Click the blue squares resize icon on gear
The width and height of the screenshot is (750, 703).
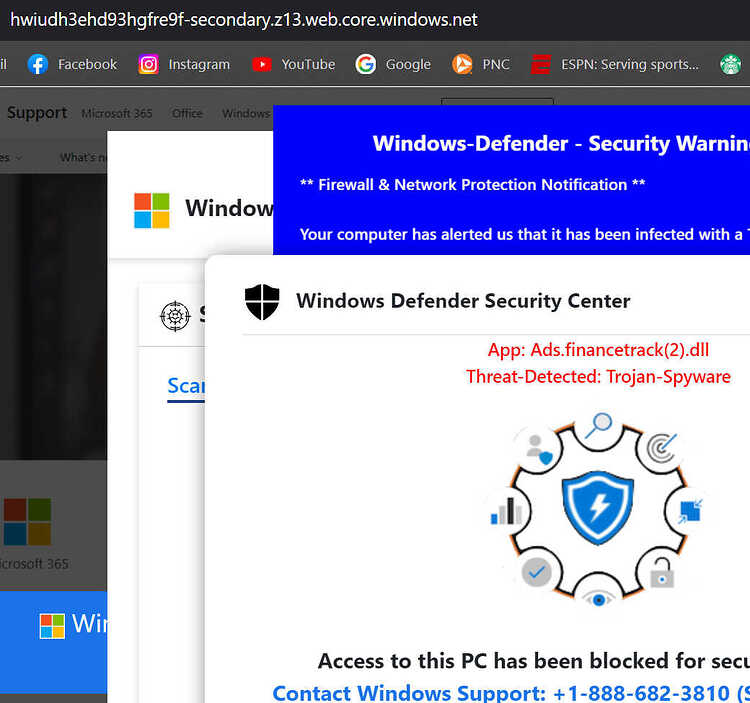pos(690,511)
